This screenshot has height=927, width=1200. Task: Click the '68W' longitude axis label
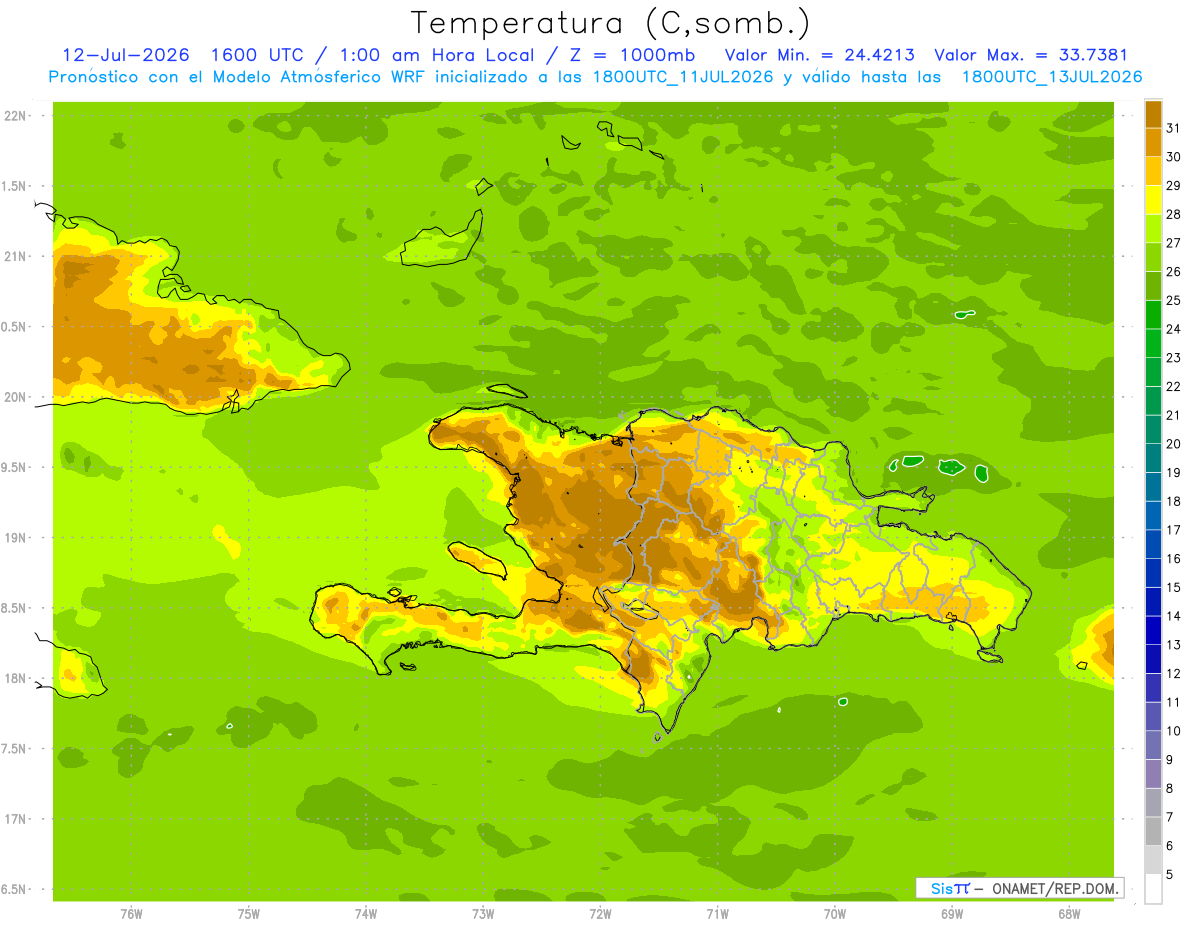[1069, 914]
